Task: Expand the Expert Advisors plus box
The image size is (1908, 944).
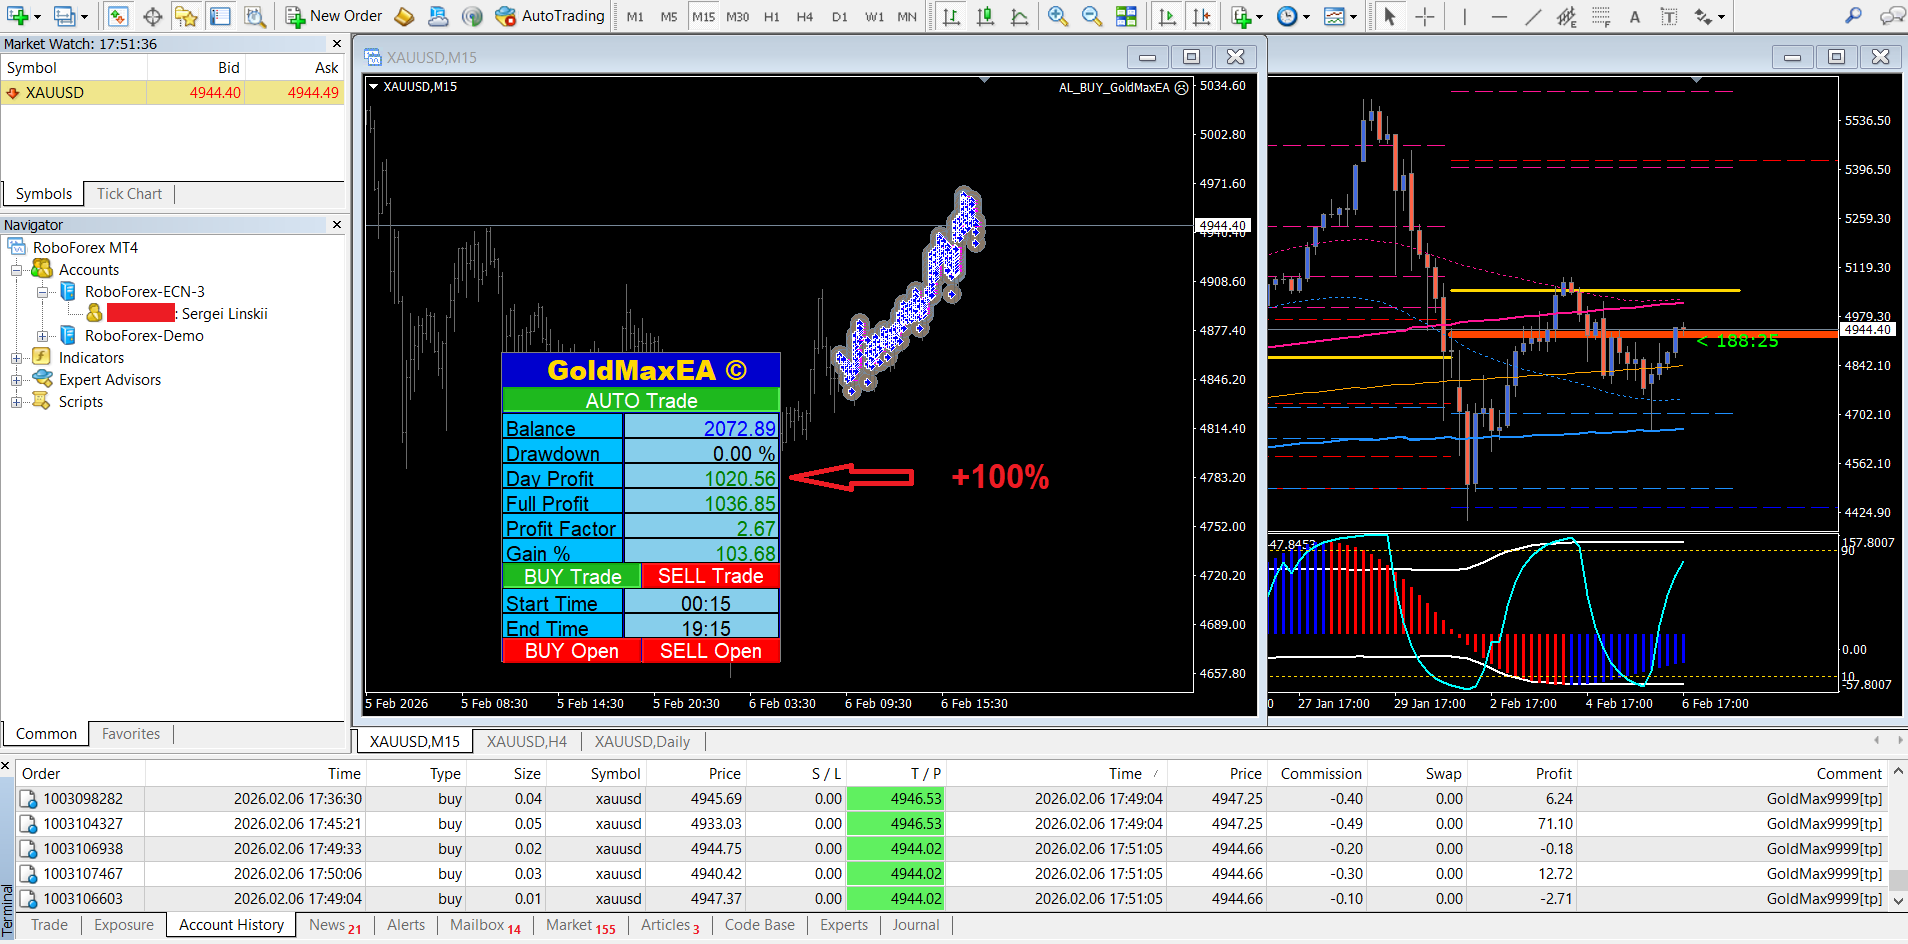Action: tap(16, 380)
